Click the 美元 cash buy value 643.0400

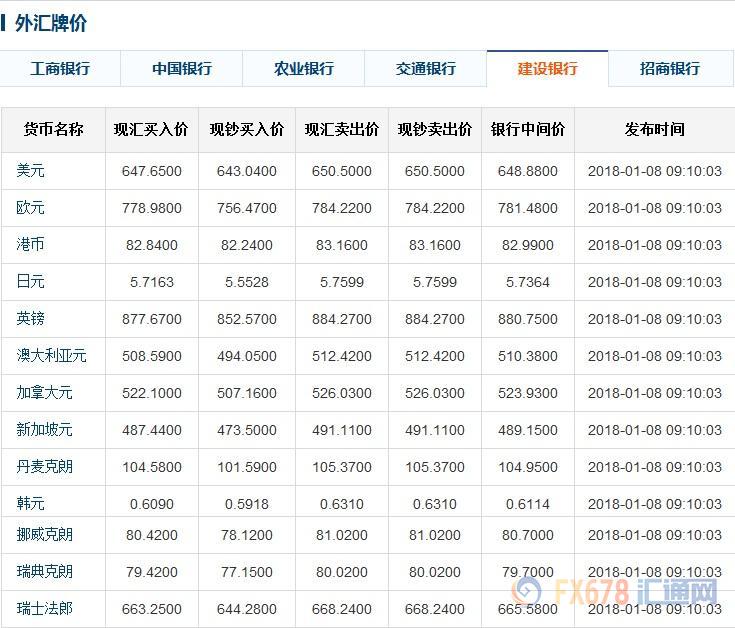247,171
